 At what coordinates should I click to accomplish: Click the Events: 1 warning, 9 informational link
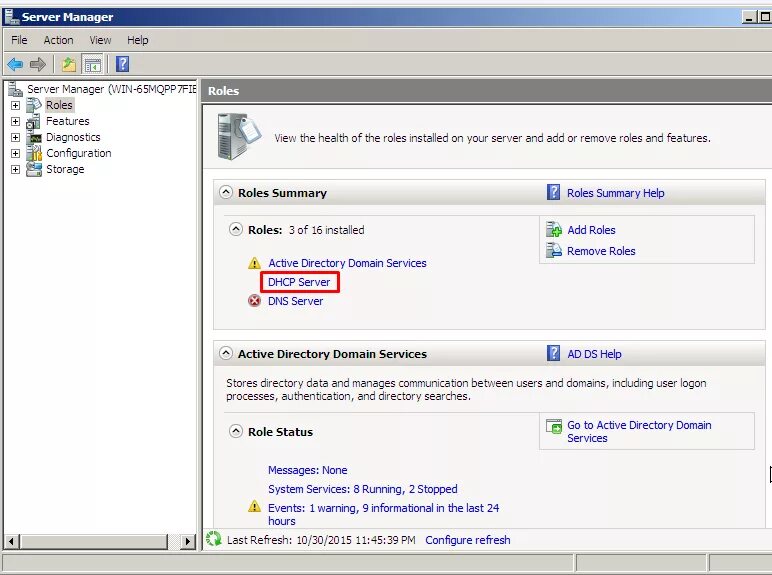[383, 514]
